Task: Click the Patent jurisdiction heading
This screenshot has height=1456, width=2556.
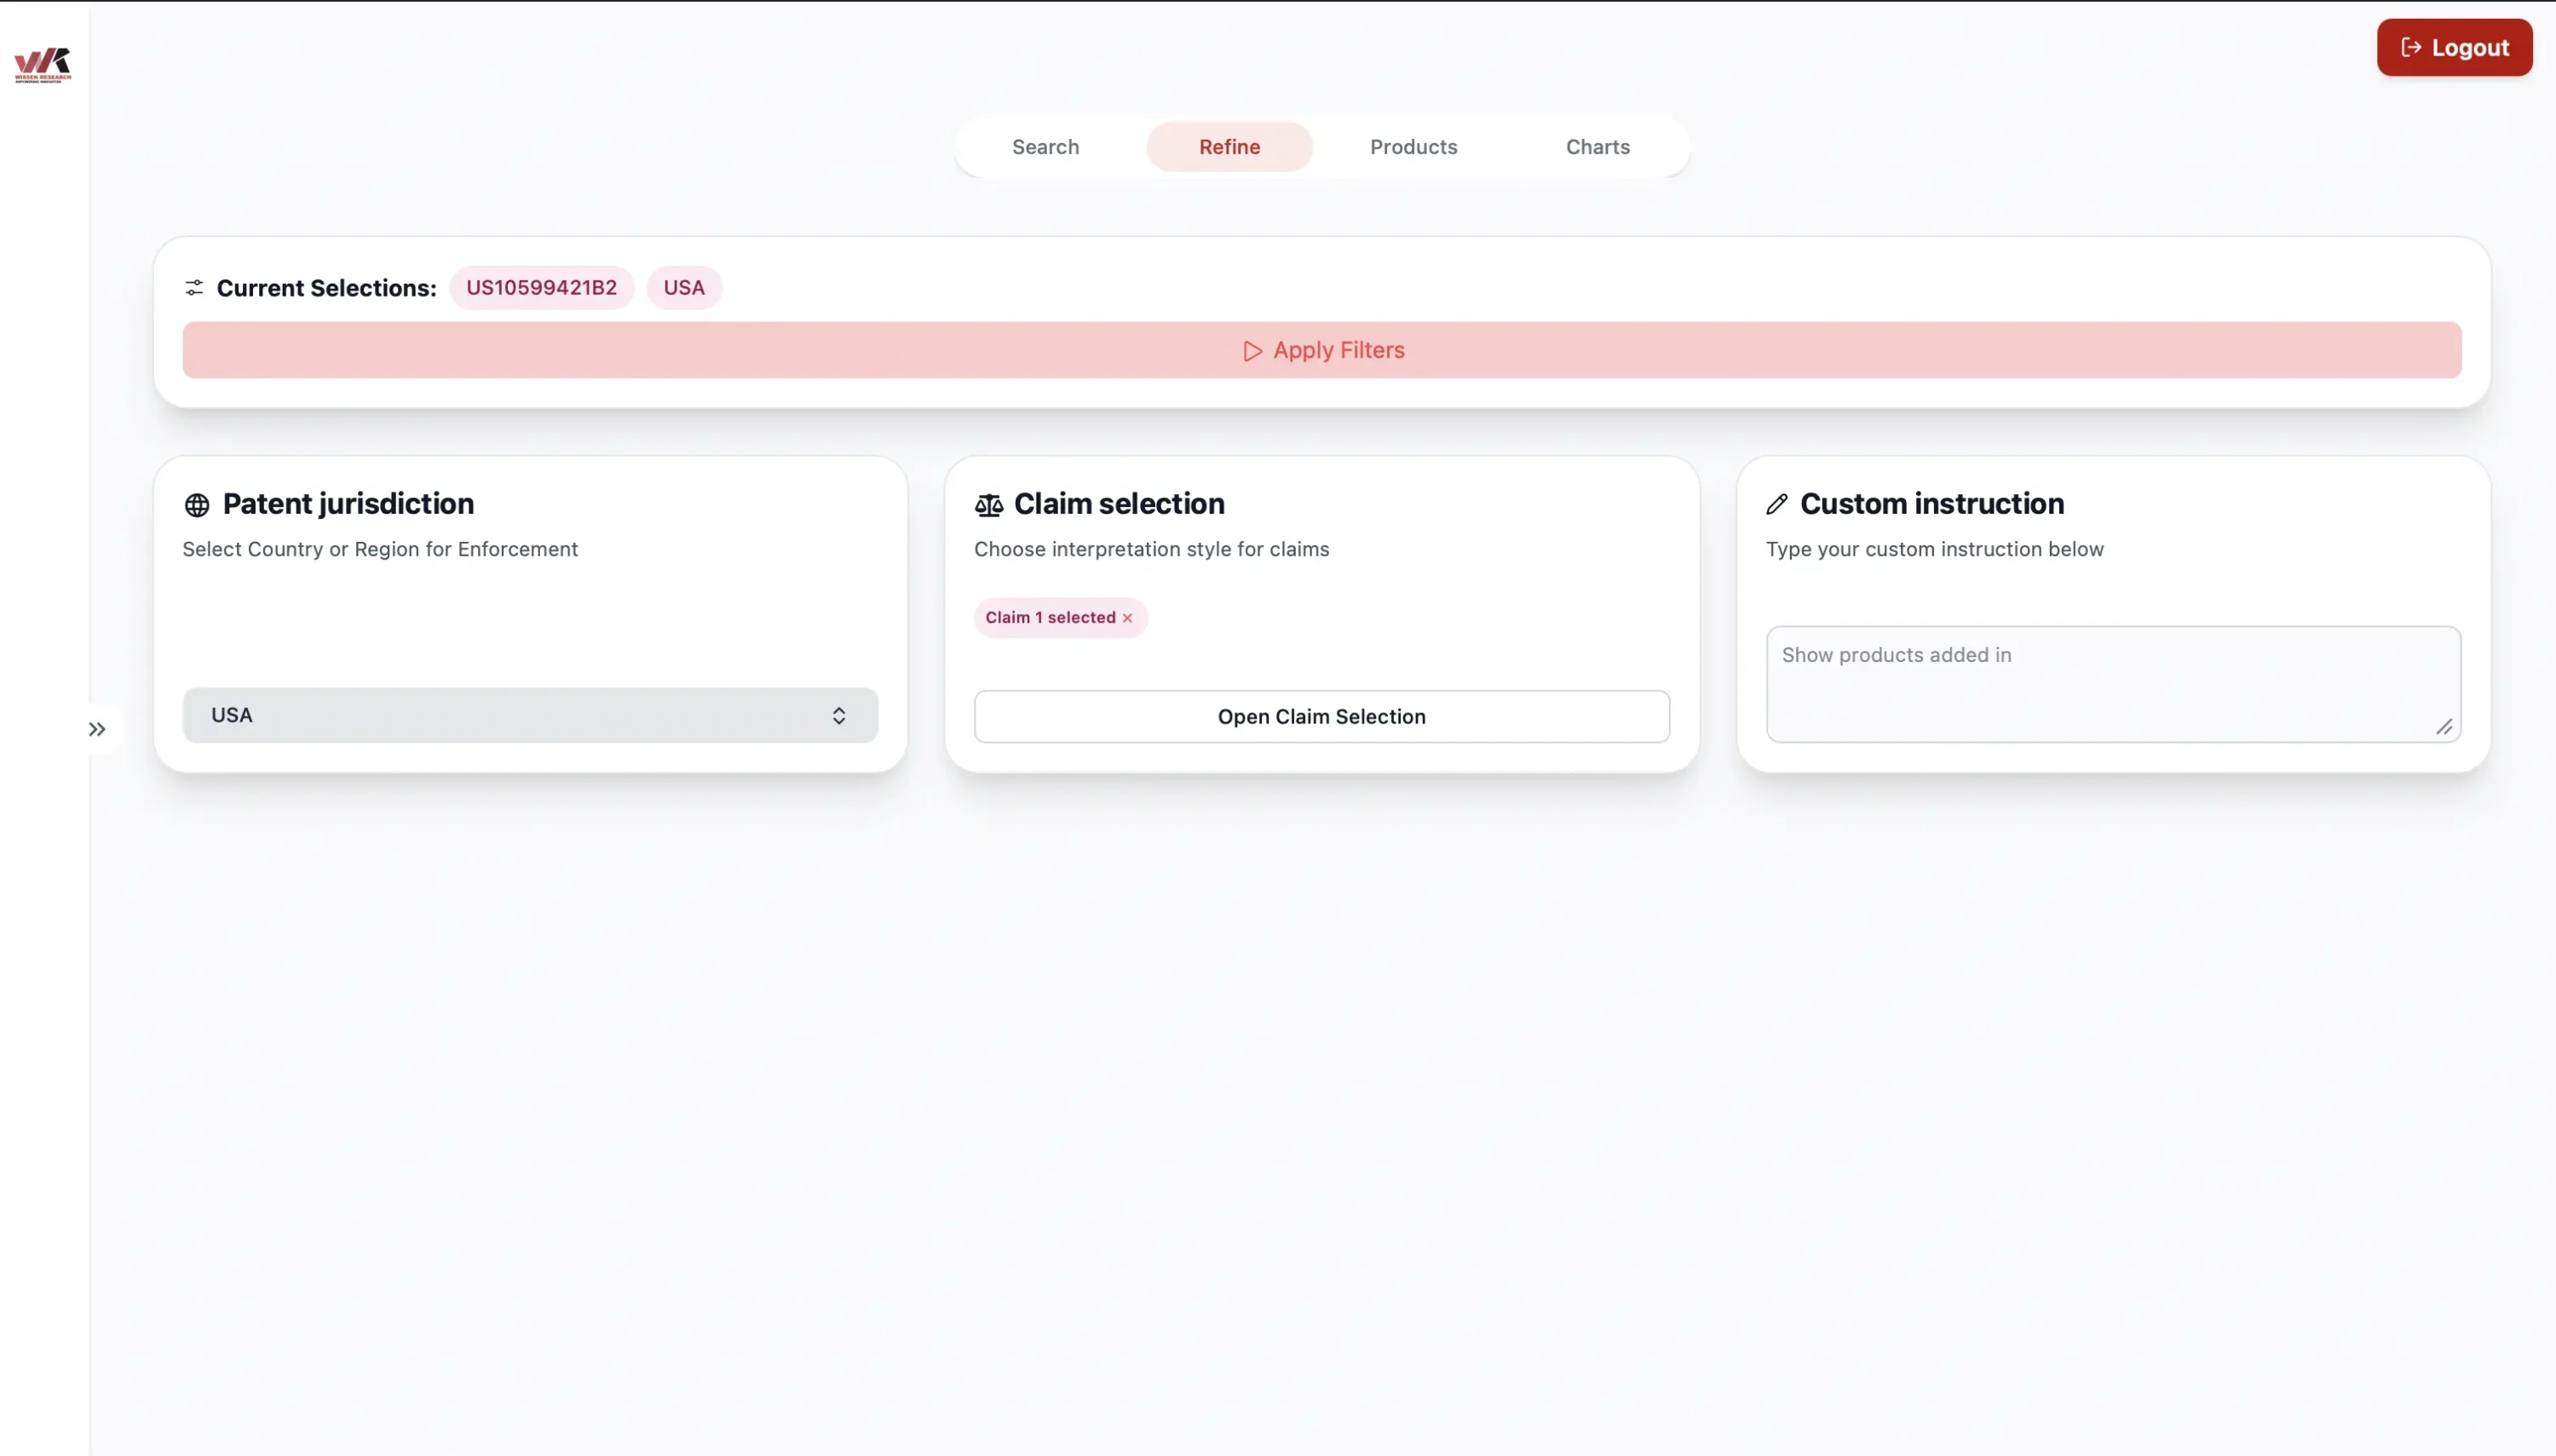Action: click(x=348, y=504)
